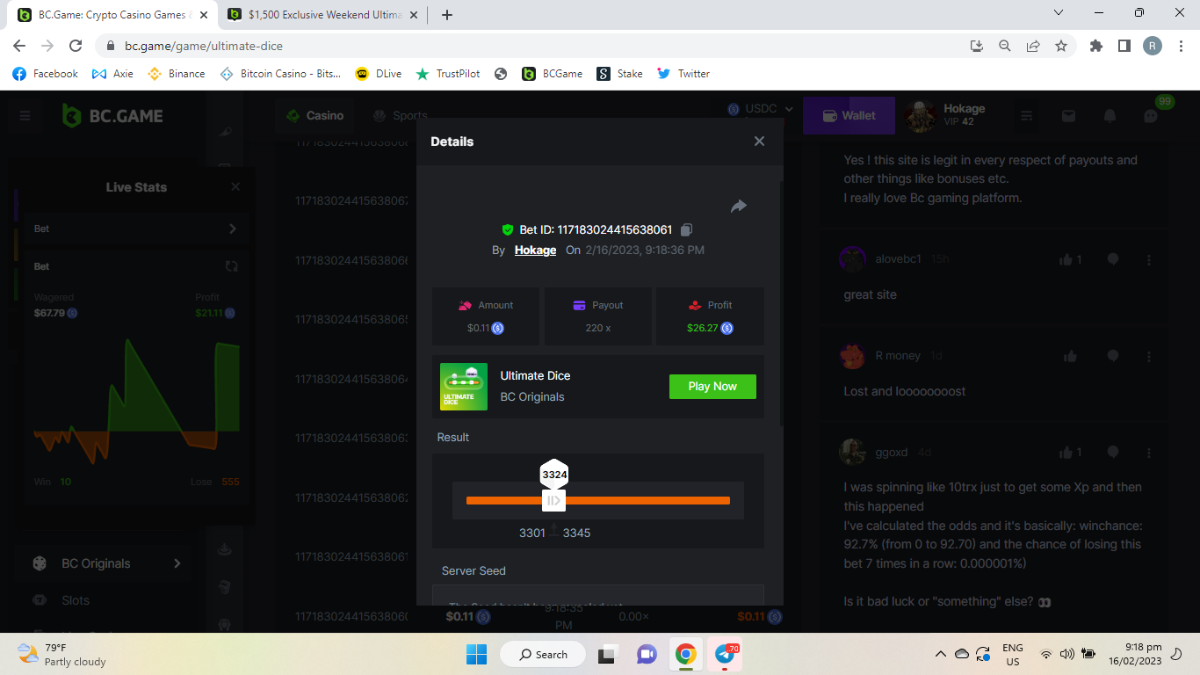Open the USDC currency dropdown
This screenshot has width=1200, height=675.
(x=760, y=109)
